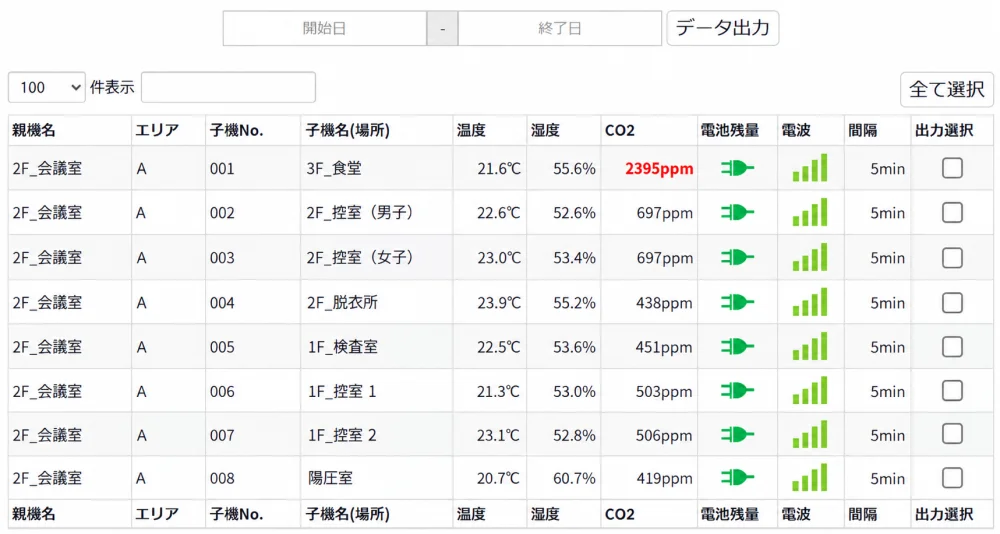This screenshot has width=1000, height=534.
Task: Click the power plug icon for 2F_控室（男子）
Action: point(737,212)
